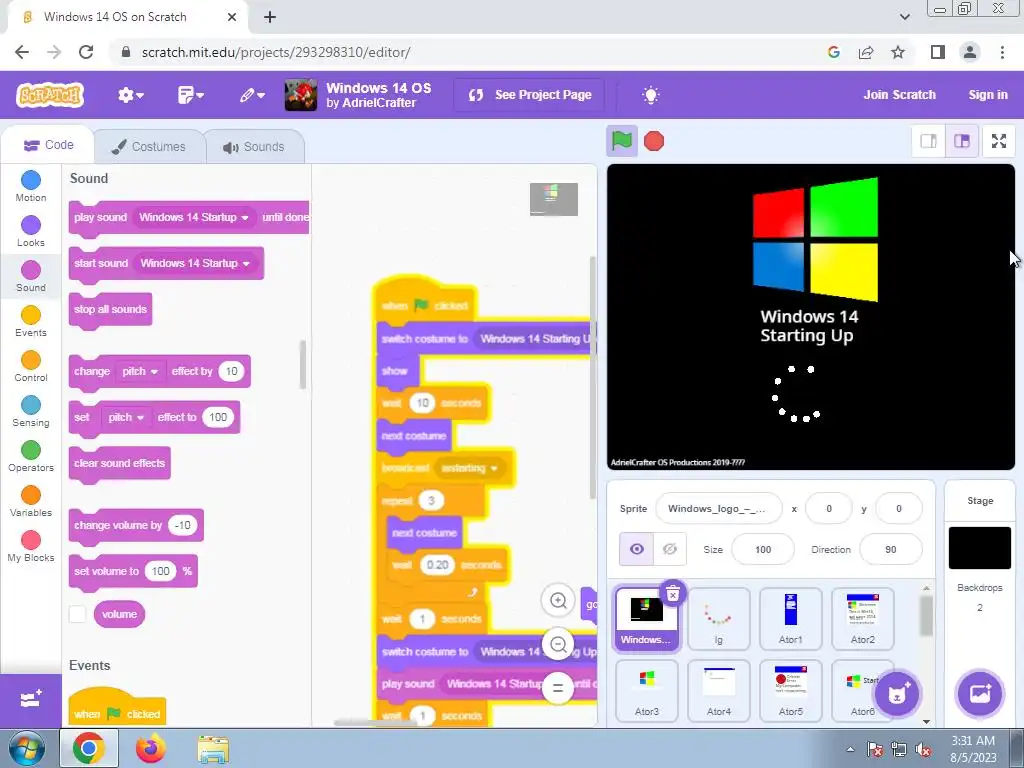The image size is (1024, 768).
Task: Switch to the Code tab
Action: coord(48,145)
